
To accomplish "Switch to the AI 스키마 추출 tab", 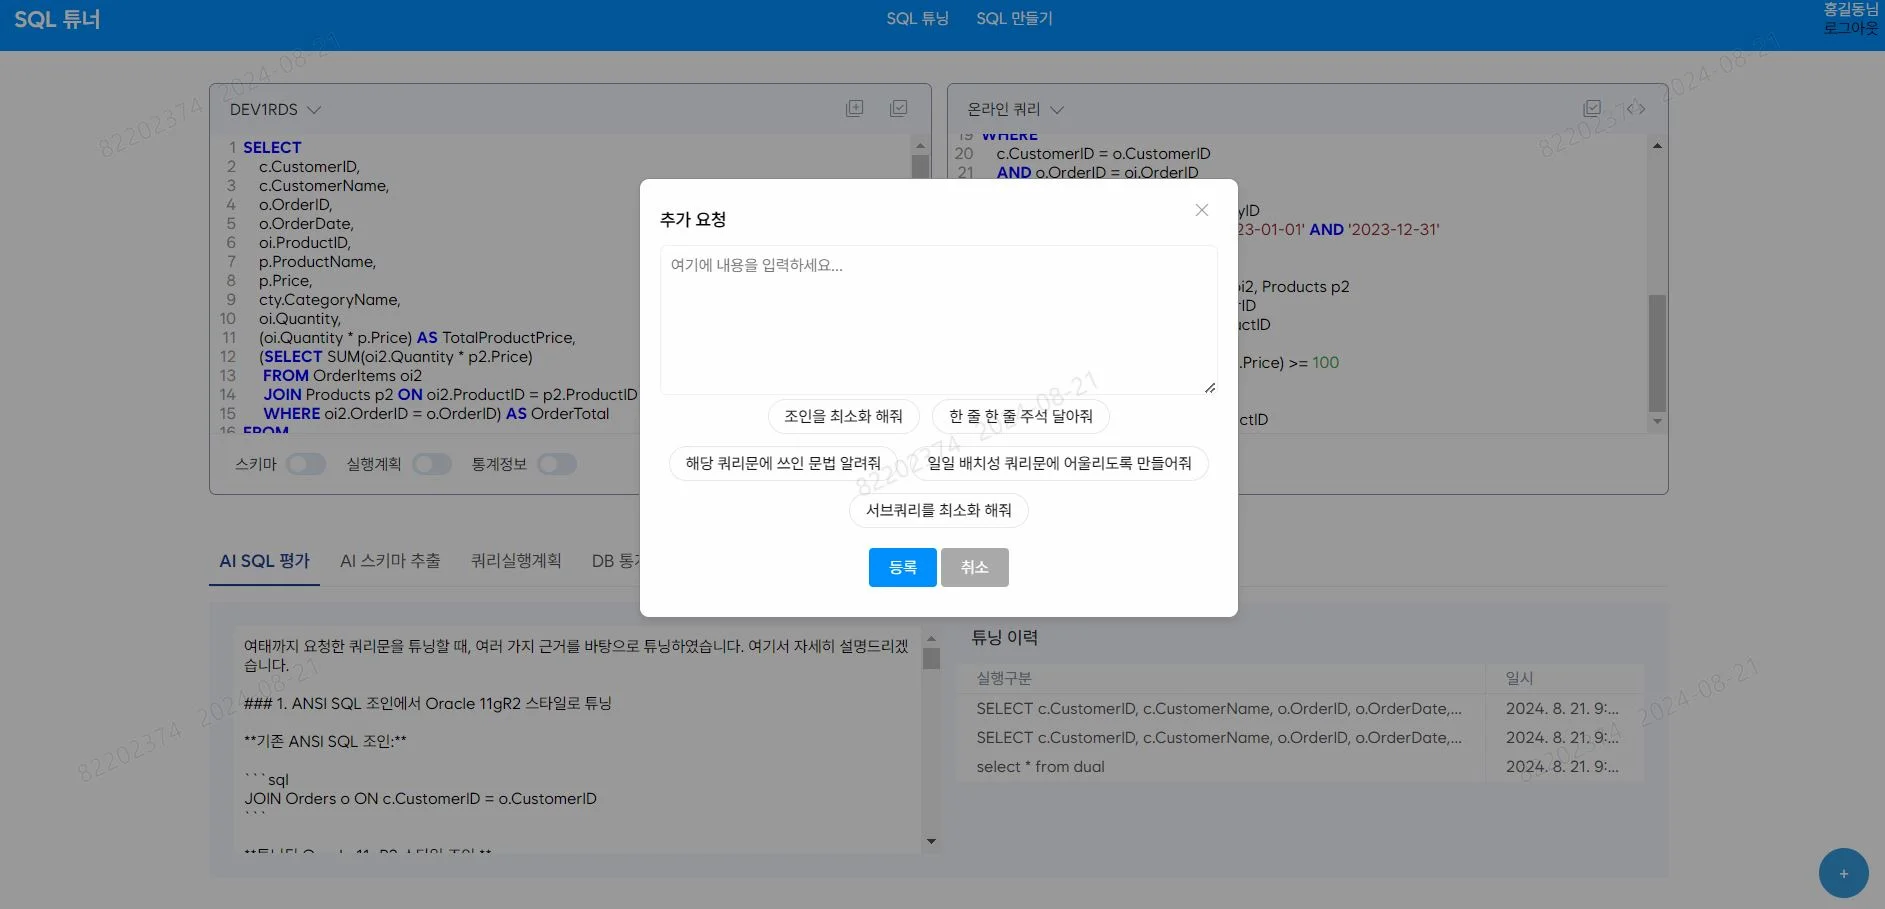I will [389, 561].
